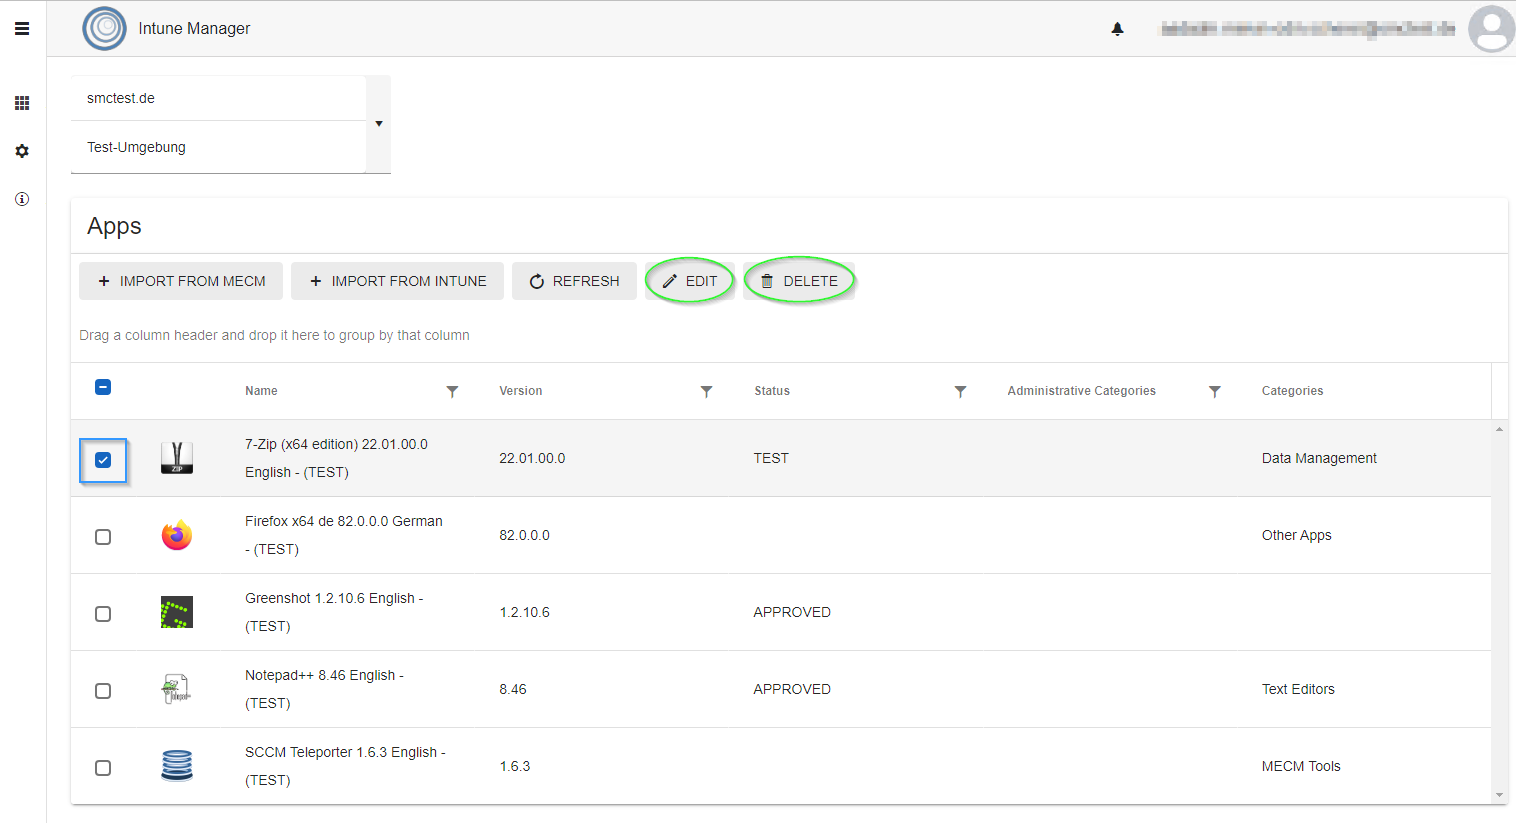Click the Notepad++ app icon
This screenshot has height=823, width=1516.
coord(177,689)
